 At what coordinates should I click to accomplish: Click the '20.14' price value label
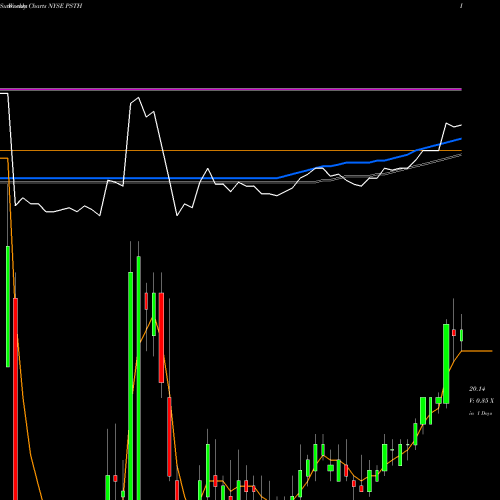(477, 389)
